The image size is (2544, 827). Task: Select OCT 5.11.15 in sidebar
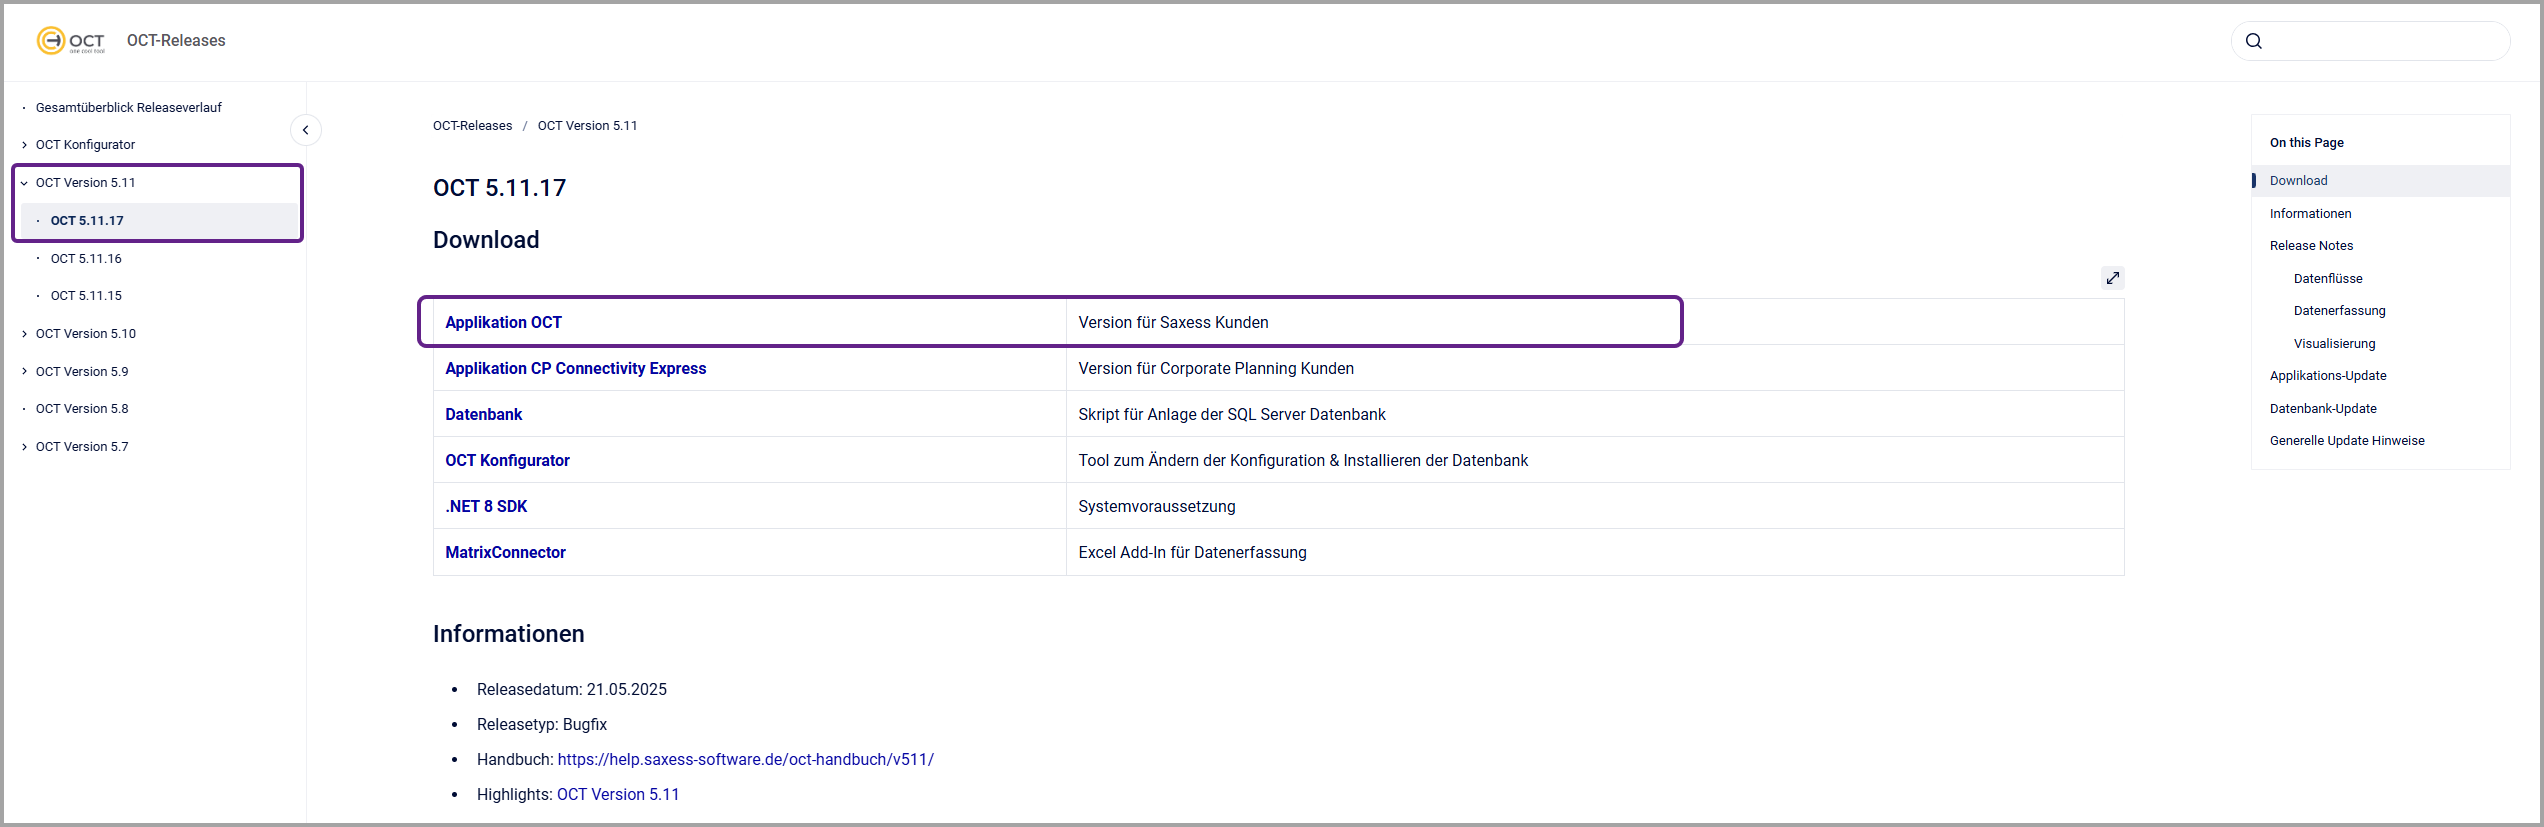(x=86, y=296)
